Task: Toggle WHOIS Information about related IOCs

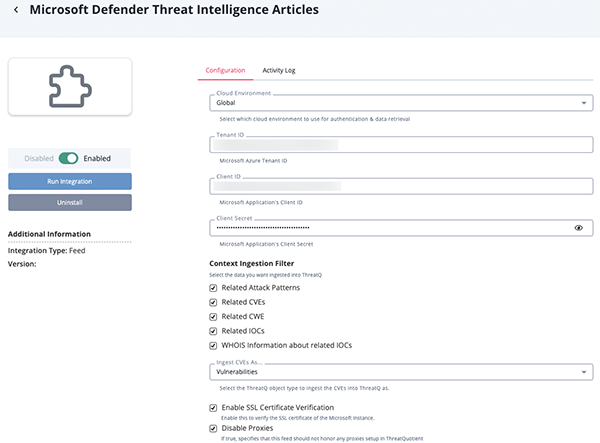Action: point(213,346)
